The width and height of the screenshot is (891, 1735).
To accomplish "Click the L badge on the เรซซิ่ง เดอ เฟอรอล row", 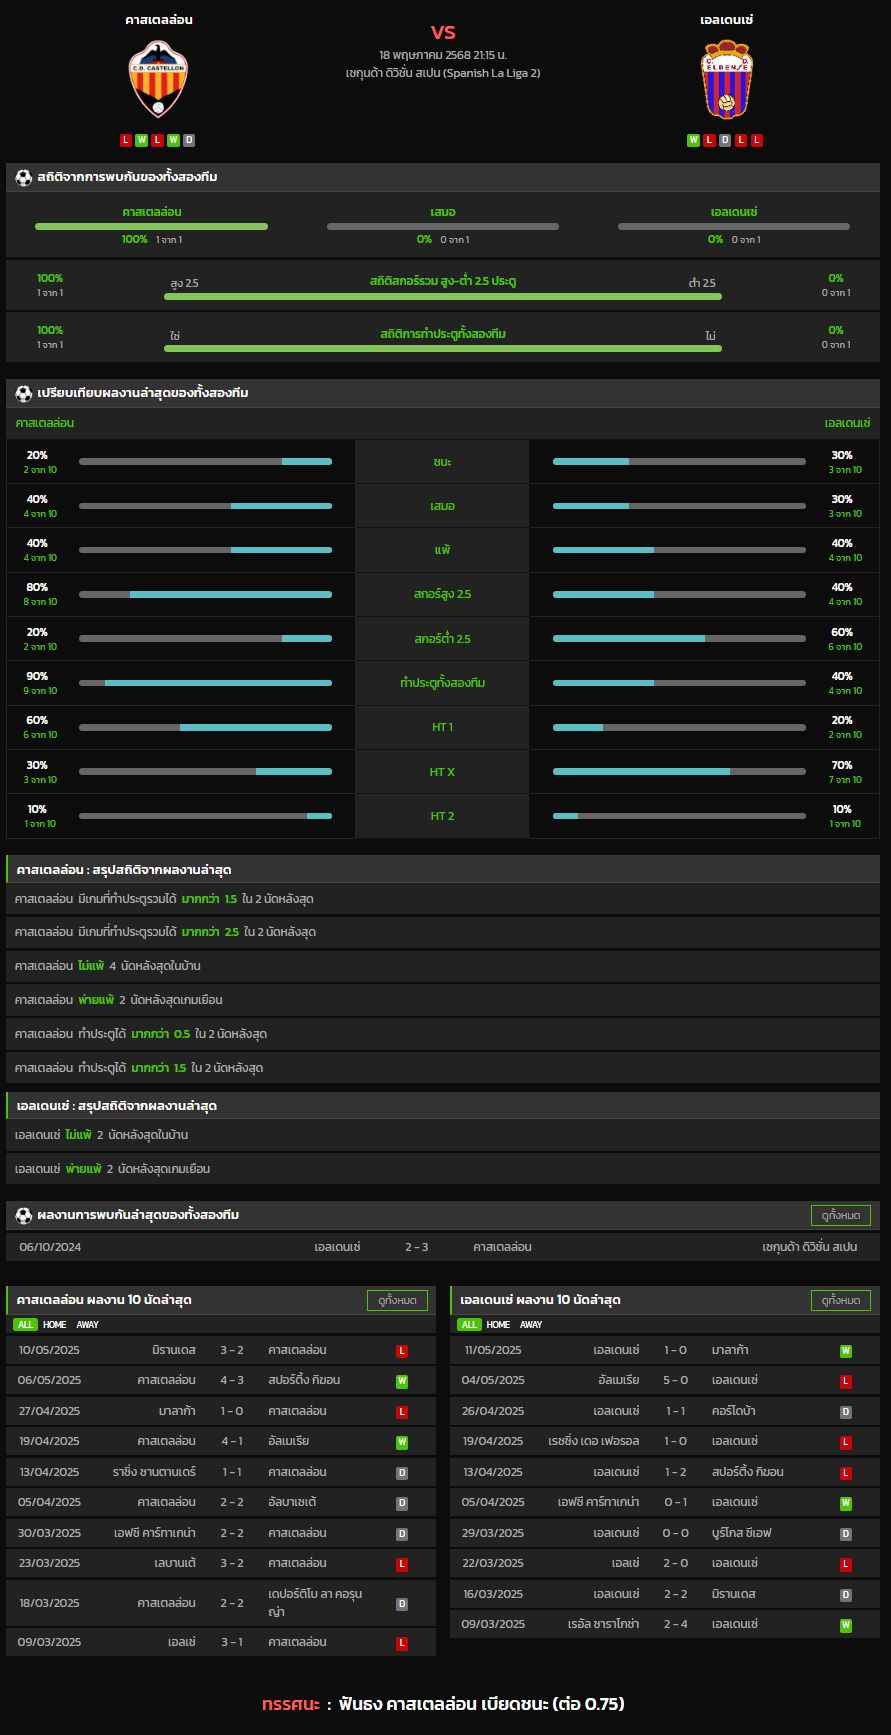I will click(846, 1442).
